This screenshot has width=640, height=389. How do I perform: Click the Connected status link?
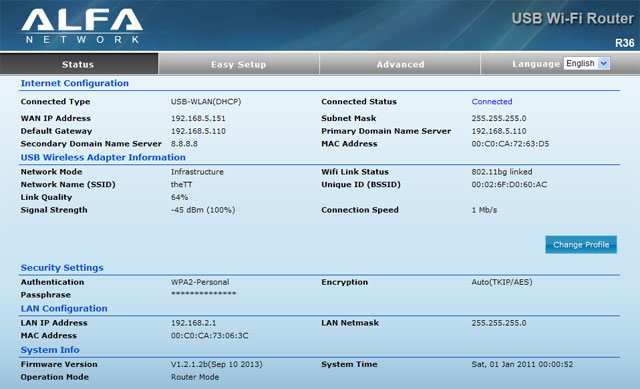(492, 102)
